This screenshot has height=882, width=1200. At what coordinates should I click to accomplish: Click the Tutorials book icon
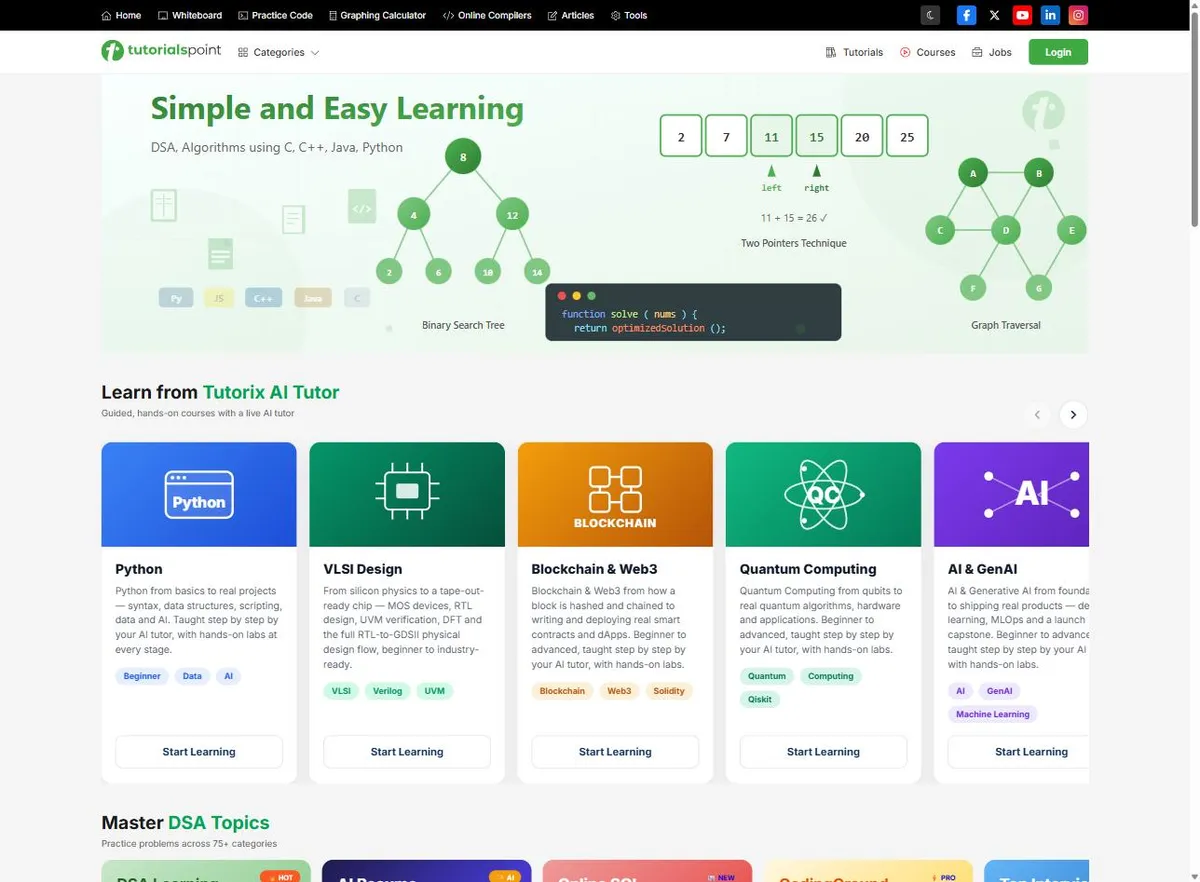click(x=831, y=52)
